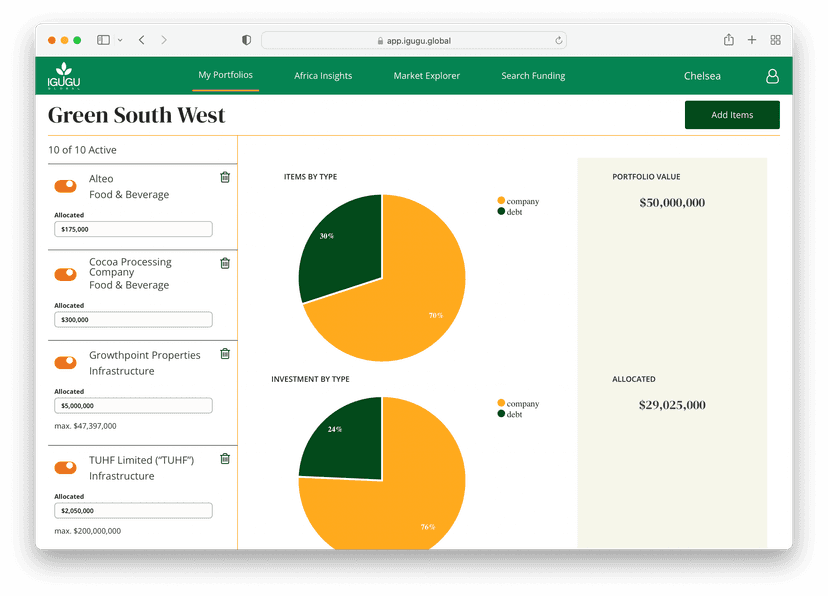This screenshot has width=828, height=596.
Task: Toggle the Safari sidebar icon
Action: 104,40
